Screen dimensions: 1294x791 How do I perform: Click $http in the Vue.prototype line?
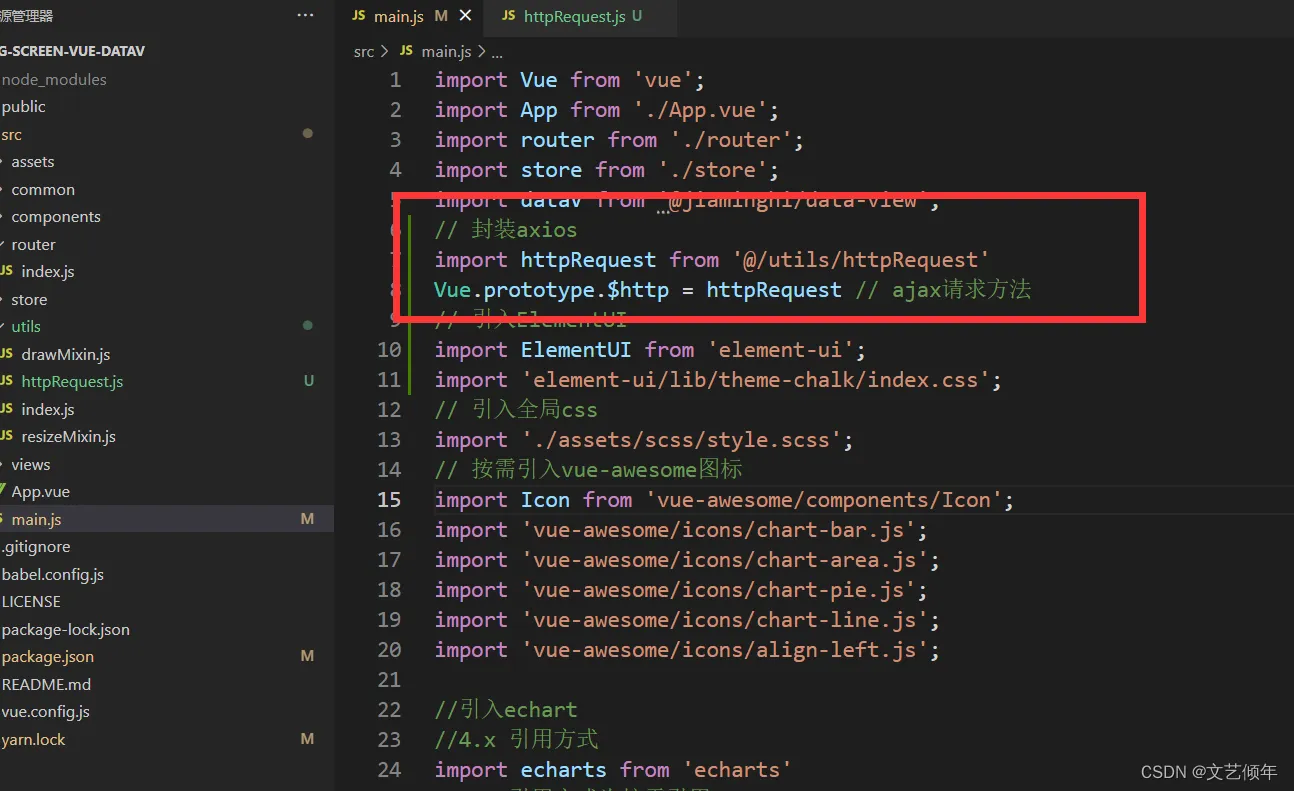coord(638,290)
